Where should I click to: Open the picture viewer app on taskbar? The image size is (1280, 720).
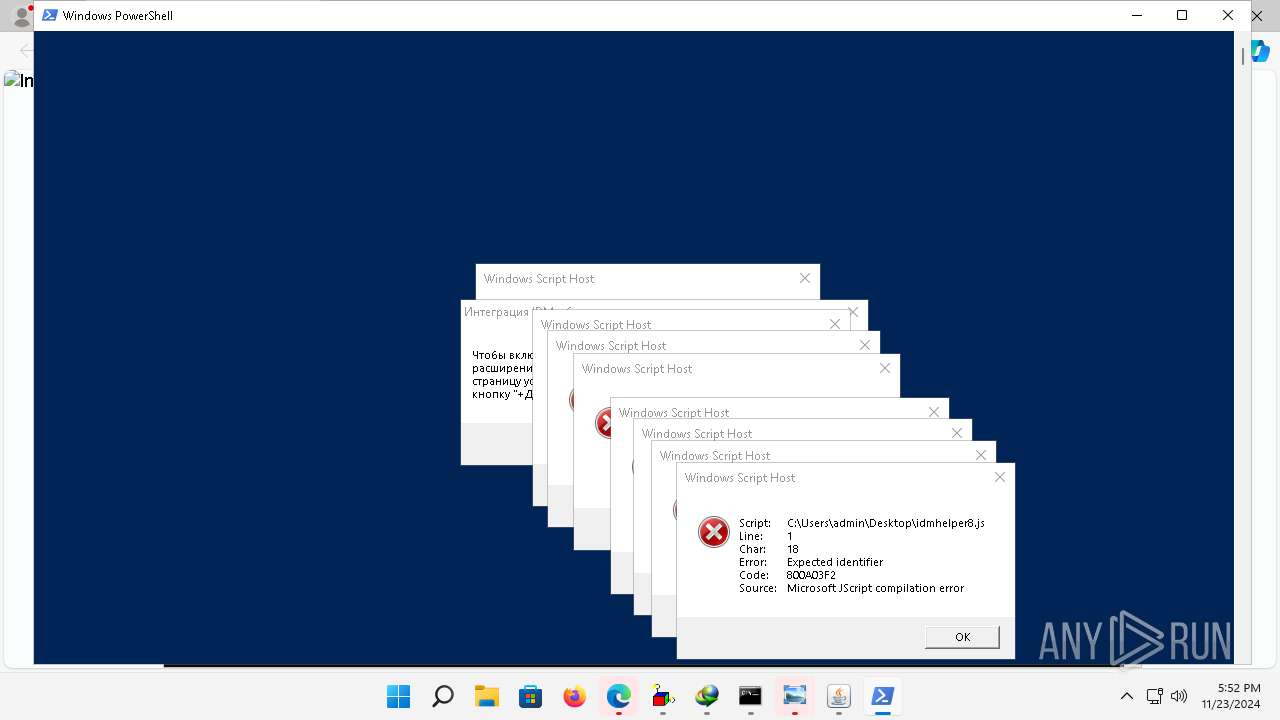(x=795, y=696)
